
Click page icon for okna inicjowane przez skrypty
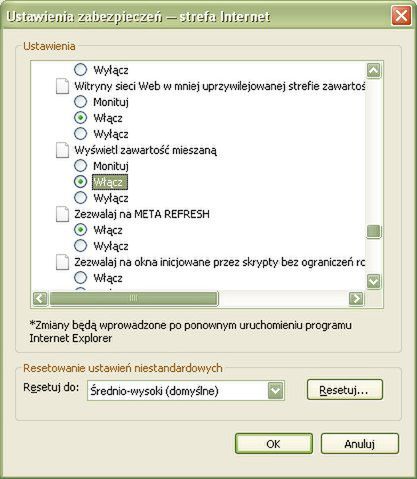coord(62,262)
